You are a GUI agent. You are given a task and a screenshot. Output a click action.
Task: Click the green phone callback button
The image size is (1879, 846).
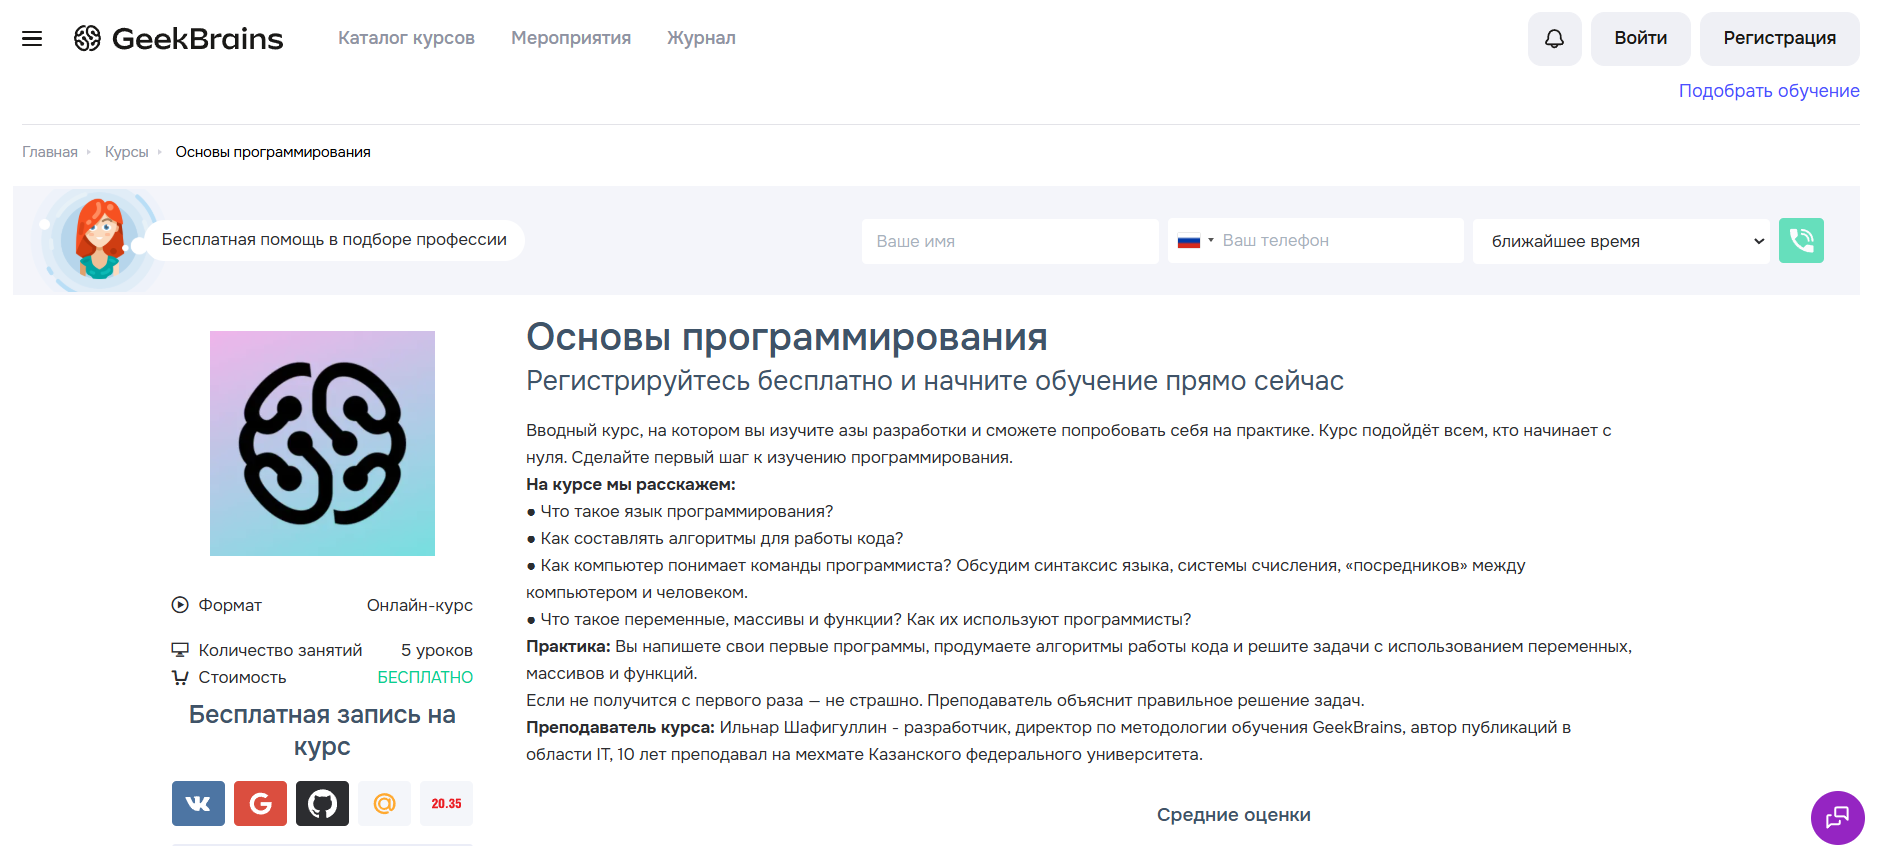coord(1801,241)
